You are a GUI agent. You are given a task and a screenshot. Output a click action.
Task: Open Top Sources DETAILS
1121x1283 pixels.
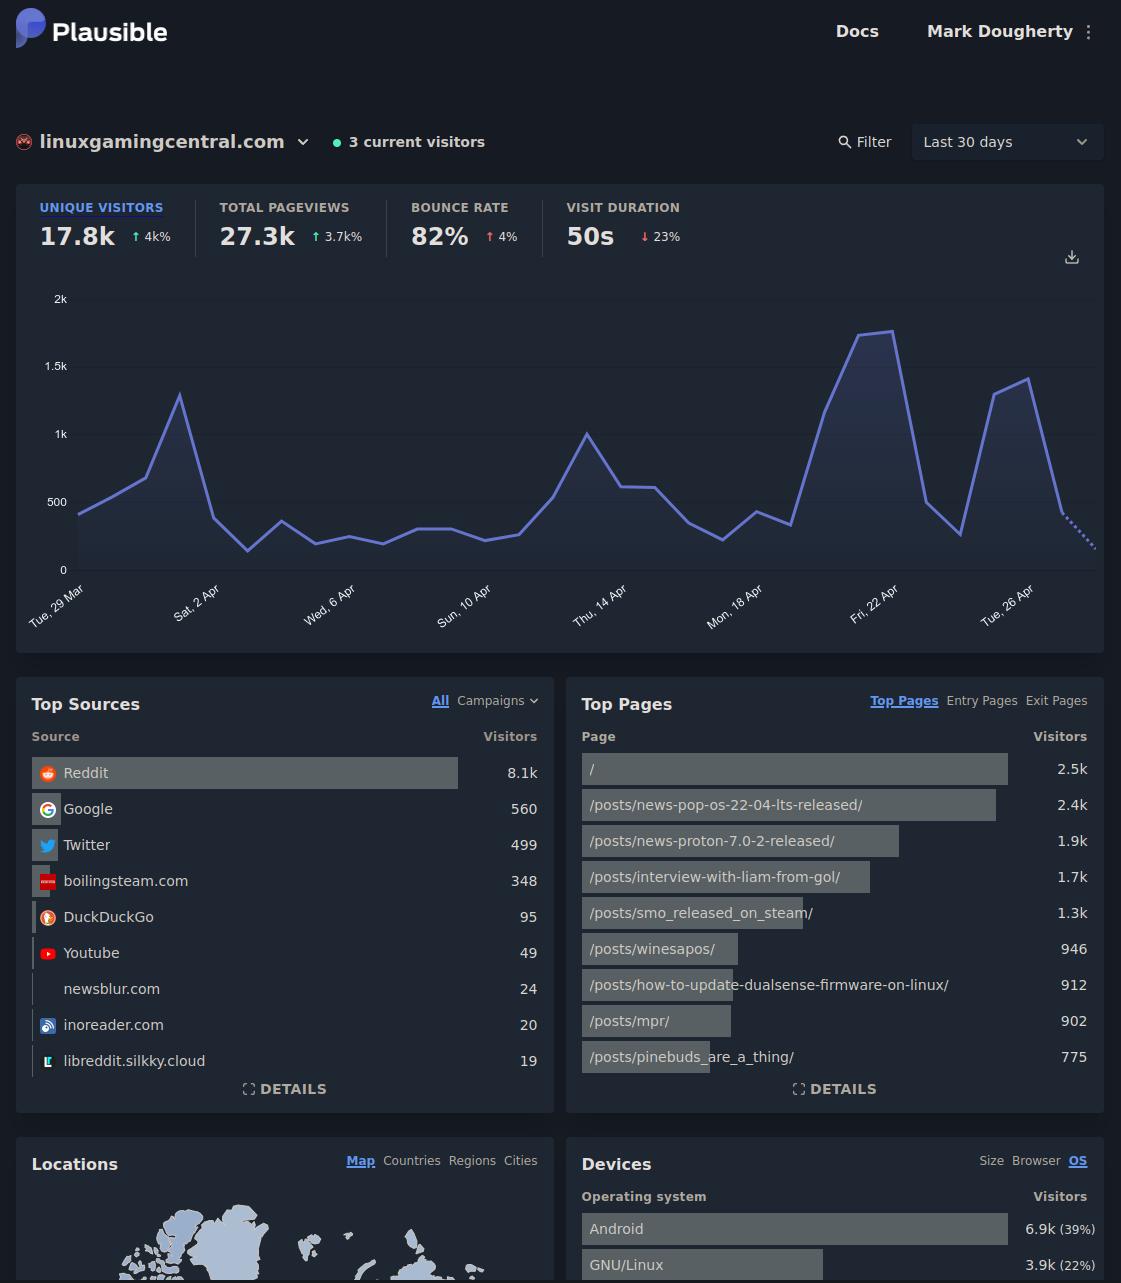click(285, 1089)
